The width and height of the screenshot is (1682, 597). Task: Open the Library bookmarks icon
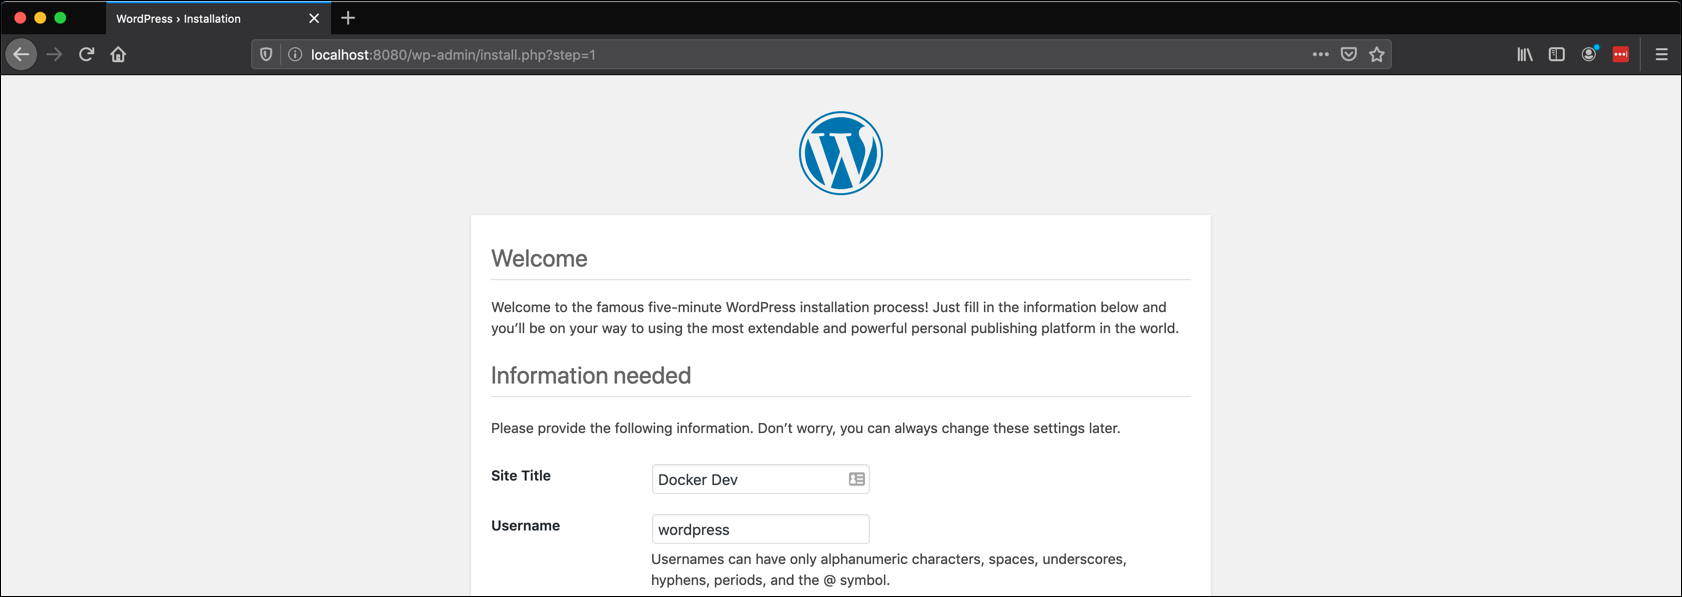point(1525,55)
